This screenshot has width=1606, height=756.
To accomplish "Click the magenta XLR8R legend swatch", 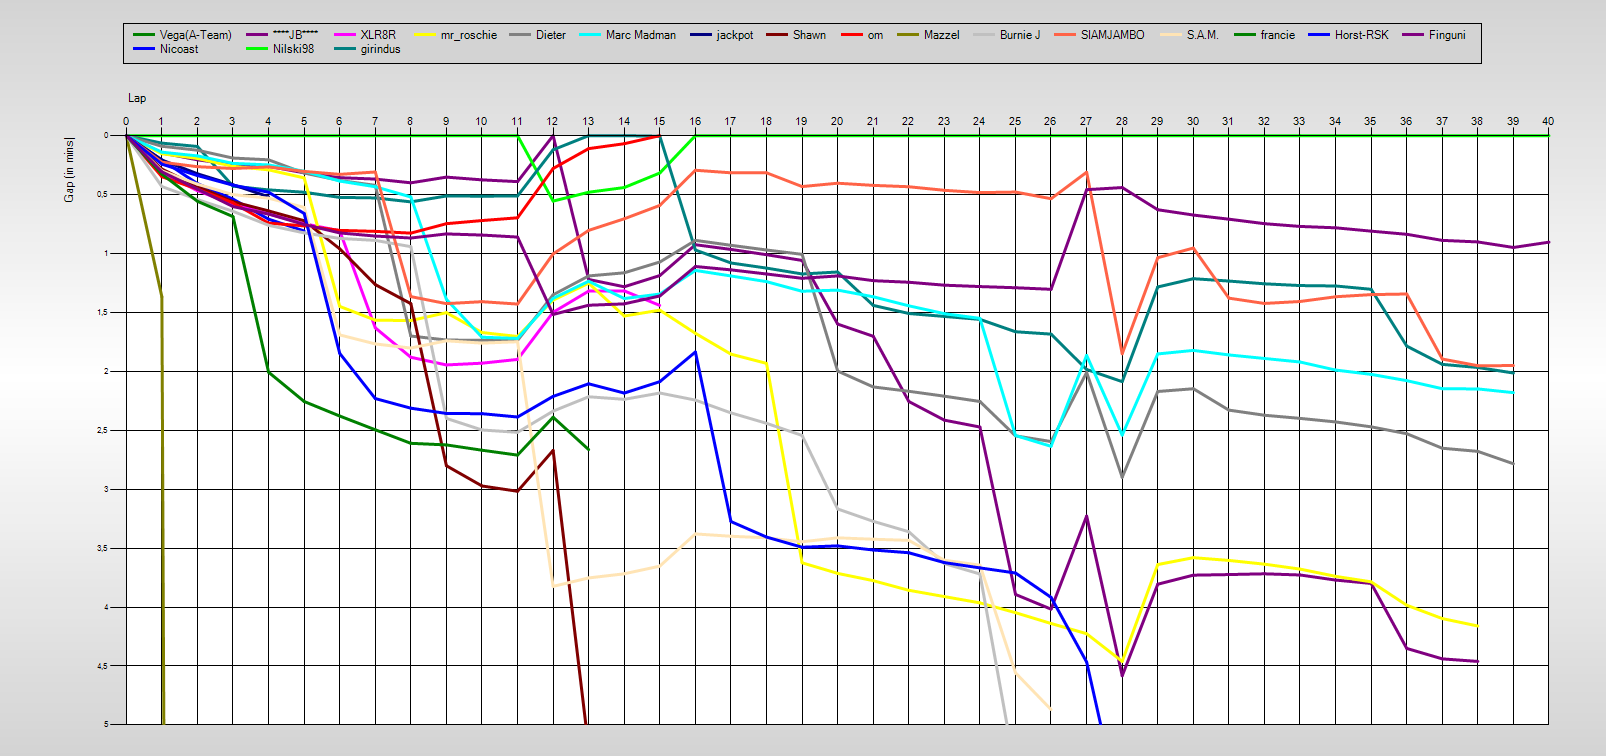I will coord(345,35).
